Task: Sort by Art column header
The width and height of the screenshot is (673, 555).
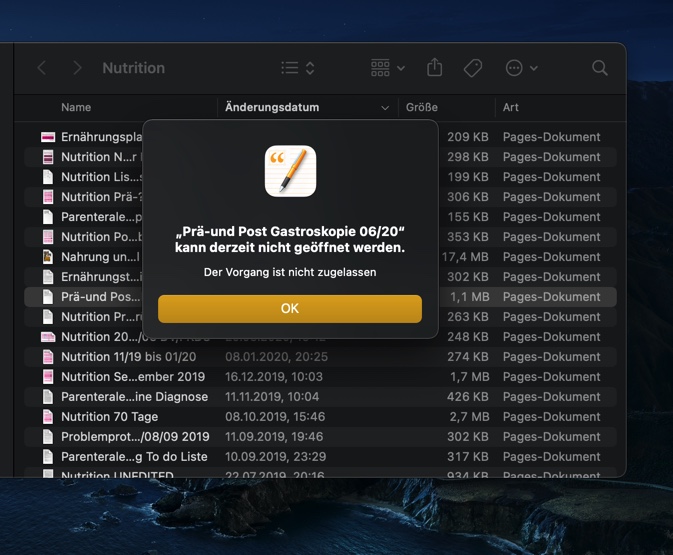Action: 511,107
